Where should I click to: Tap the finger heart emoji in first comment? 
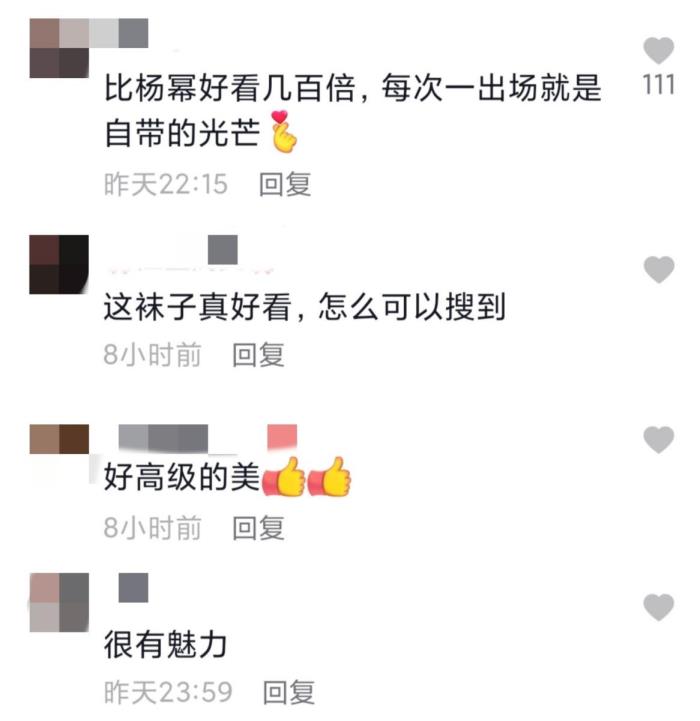pyautogui.click(x=284, y=132)
